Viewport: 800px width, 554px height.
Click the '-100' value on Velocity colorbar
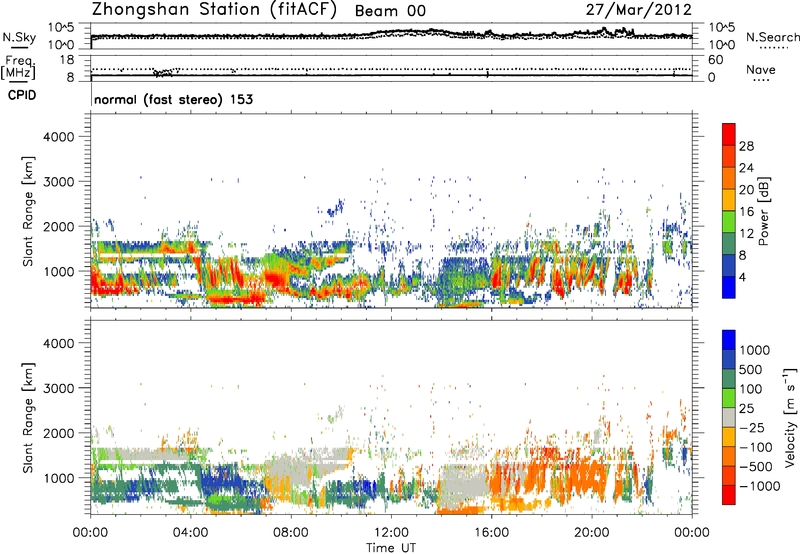(756, 447)
